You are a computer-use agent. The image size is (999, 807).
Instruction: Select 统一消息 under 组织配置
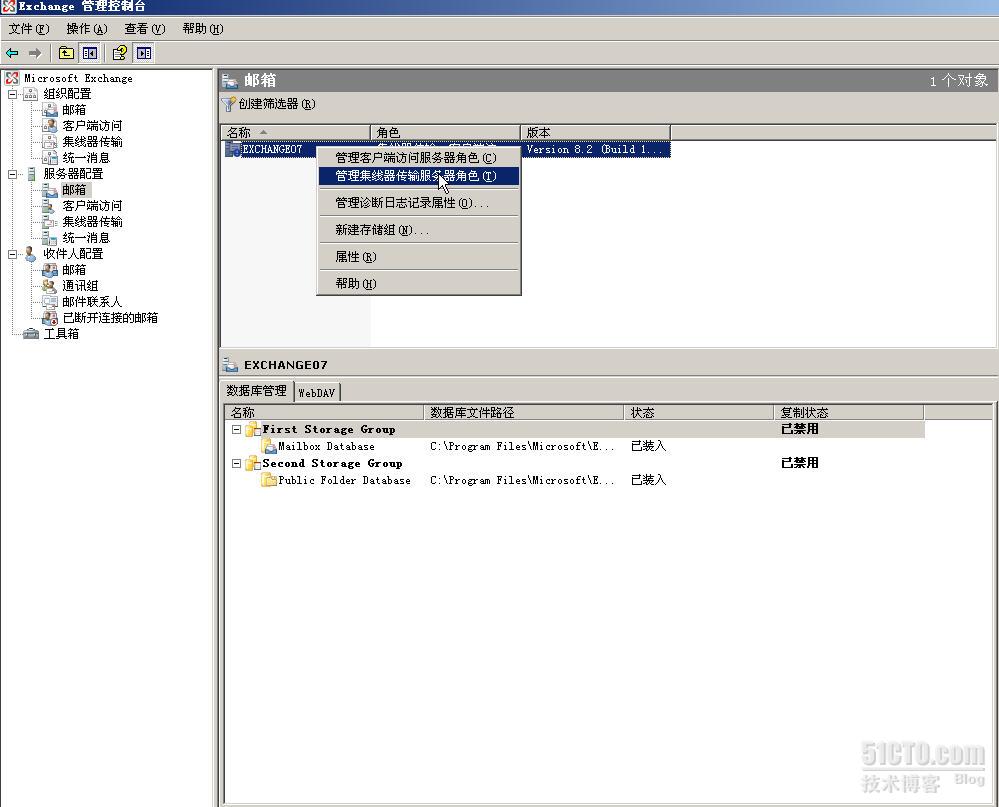(86, 158)
